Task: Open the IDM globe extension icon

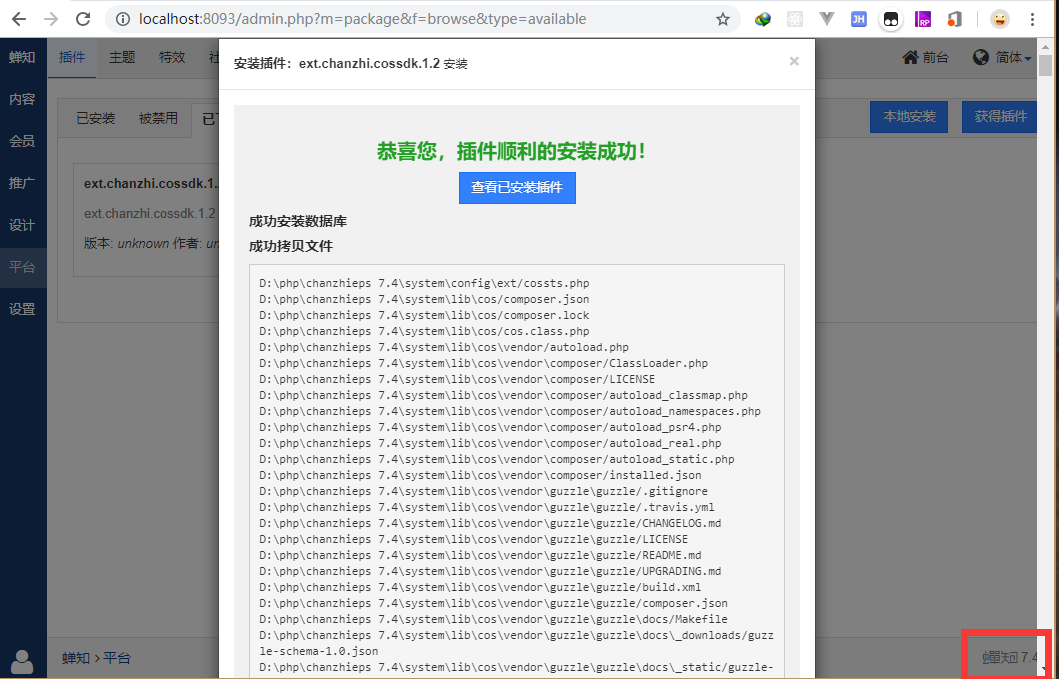Action: (x=763, y=20)
